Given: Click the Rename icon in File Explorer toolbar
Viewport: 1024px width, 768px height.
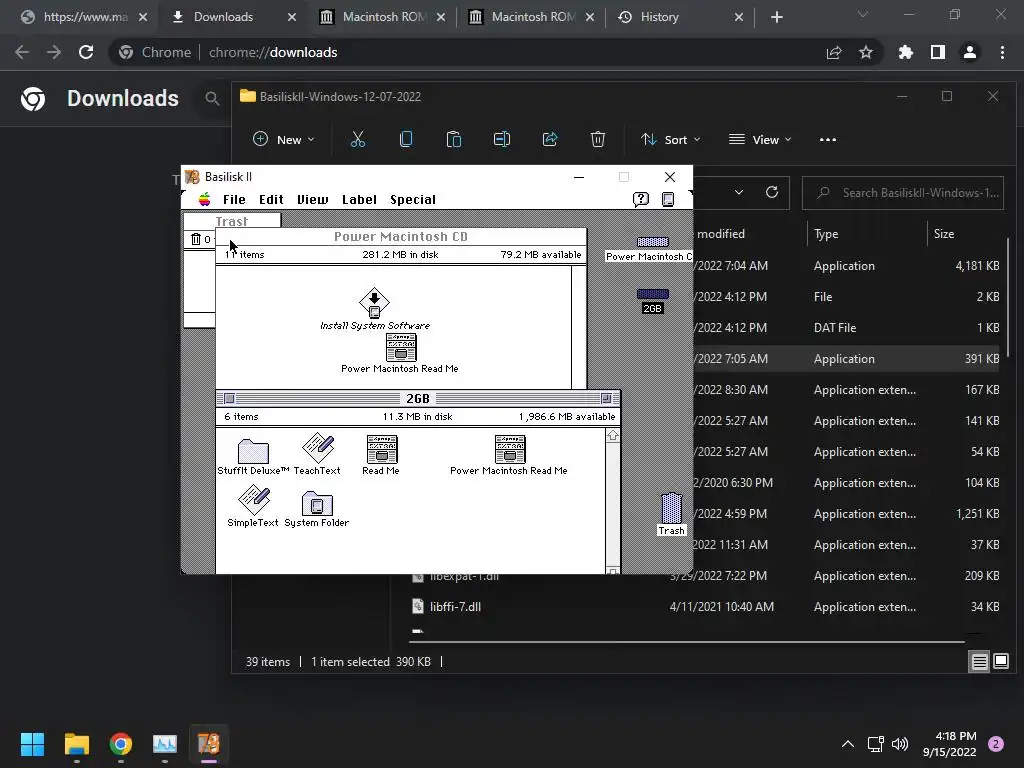Looking at the screenshot, I should coord(502,139).
